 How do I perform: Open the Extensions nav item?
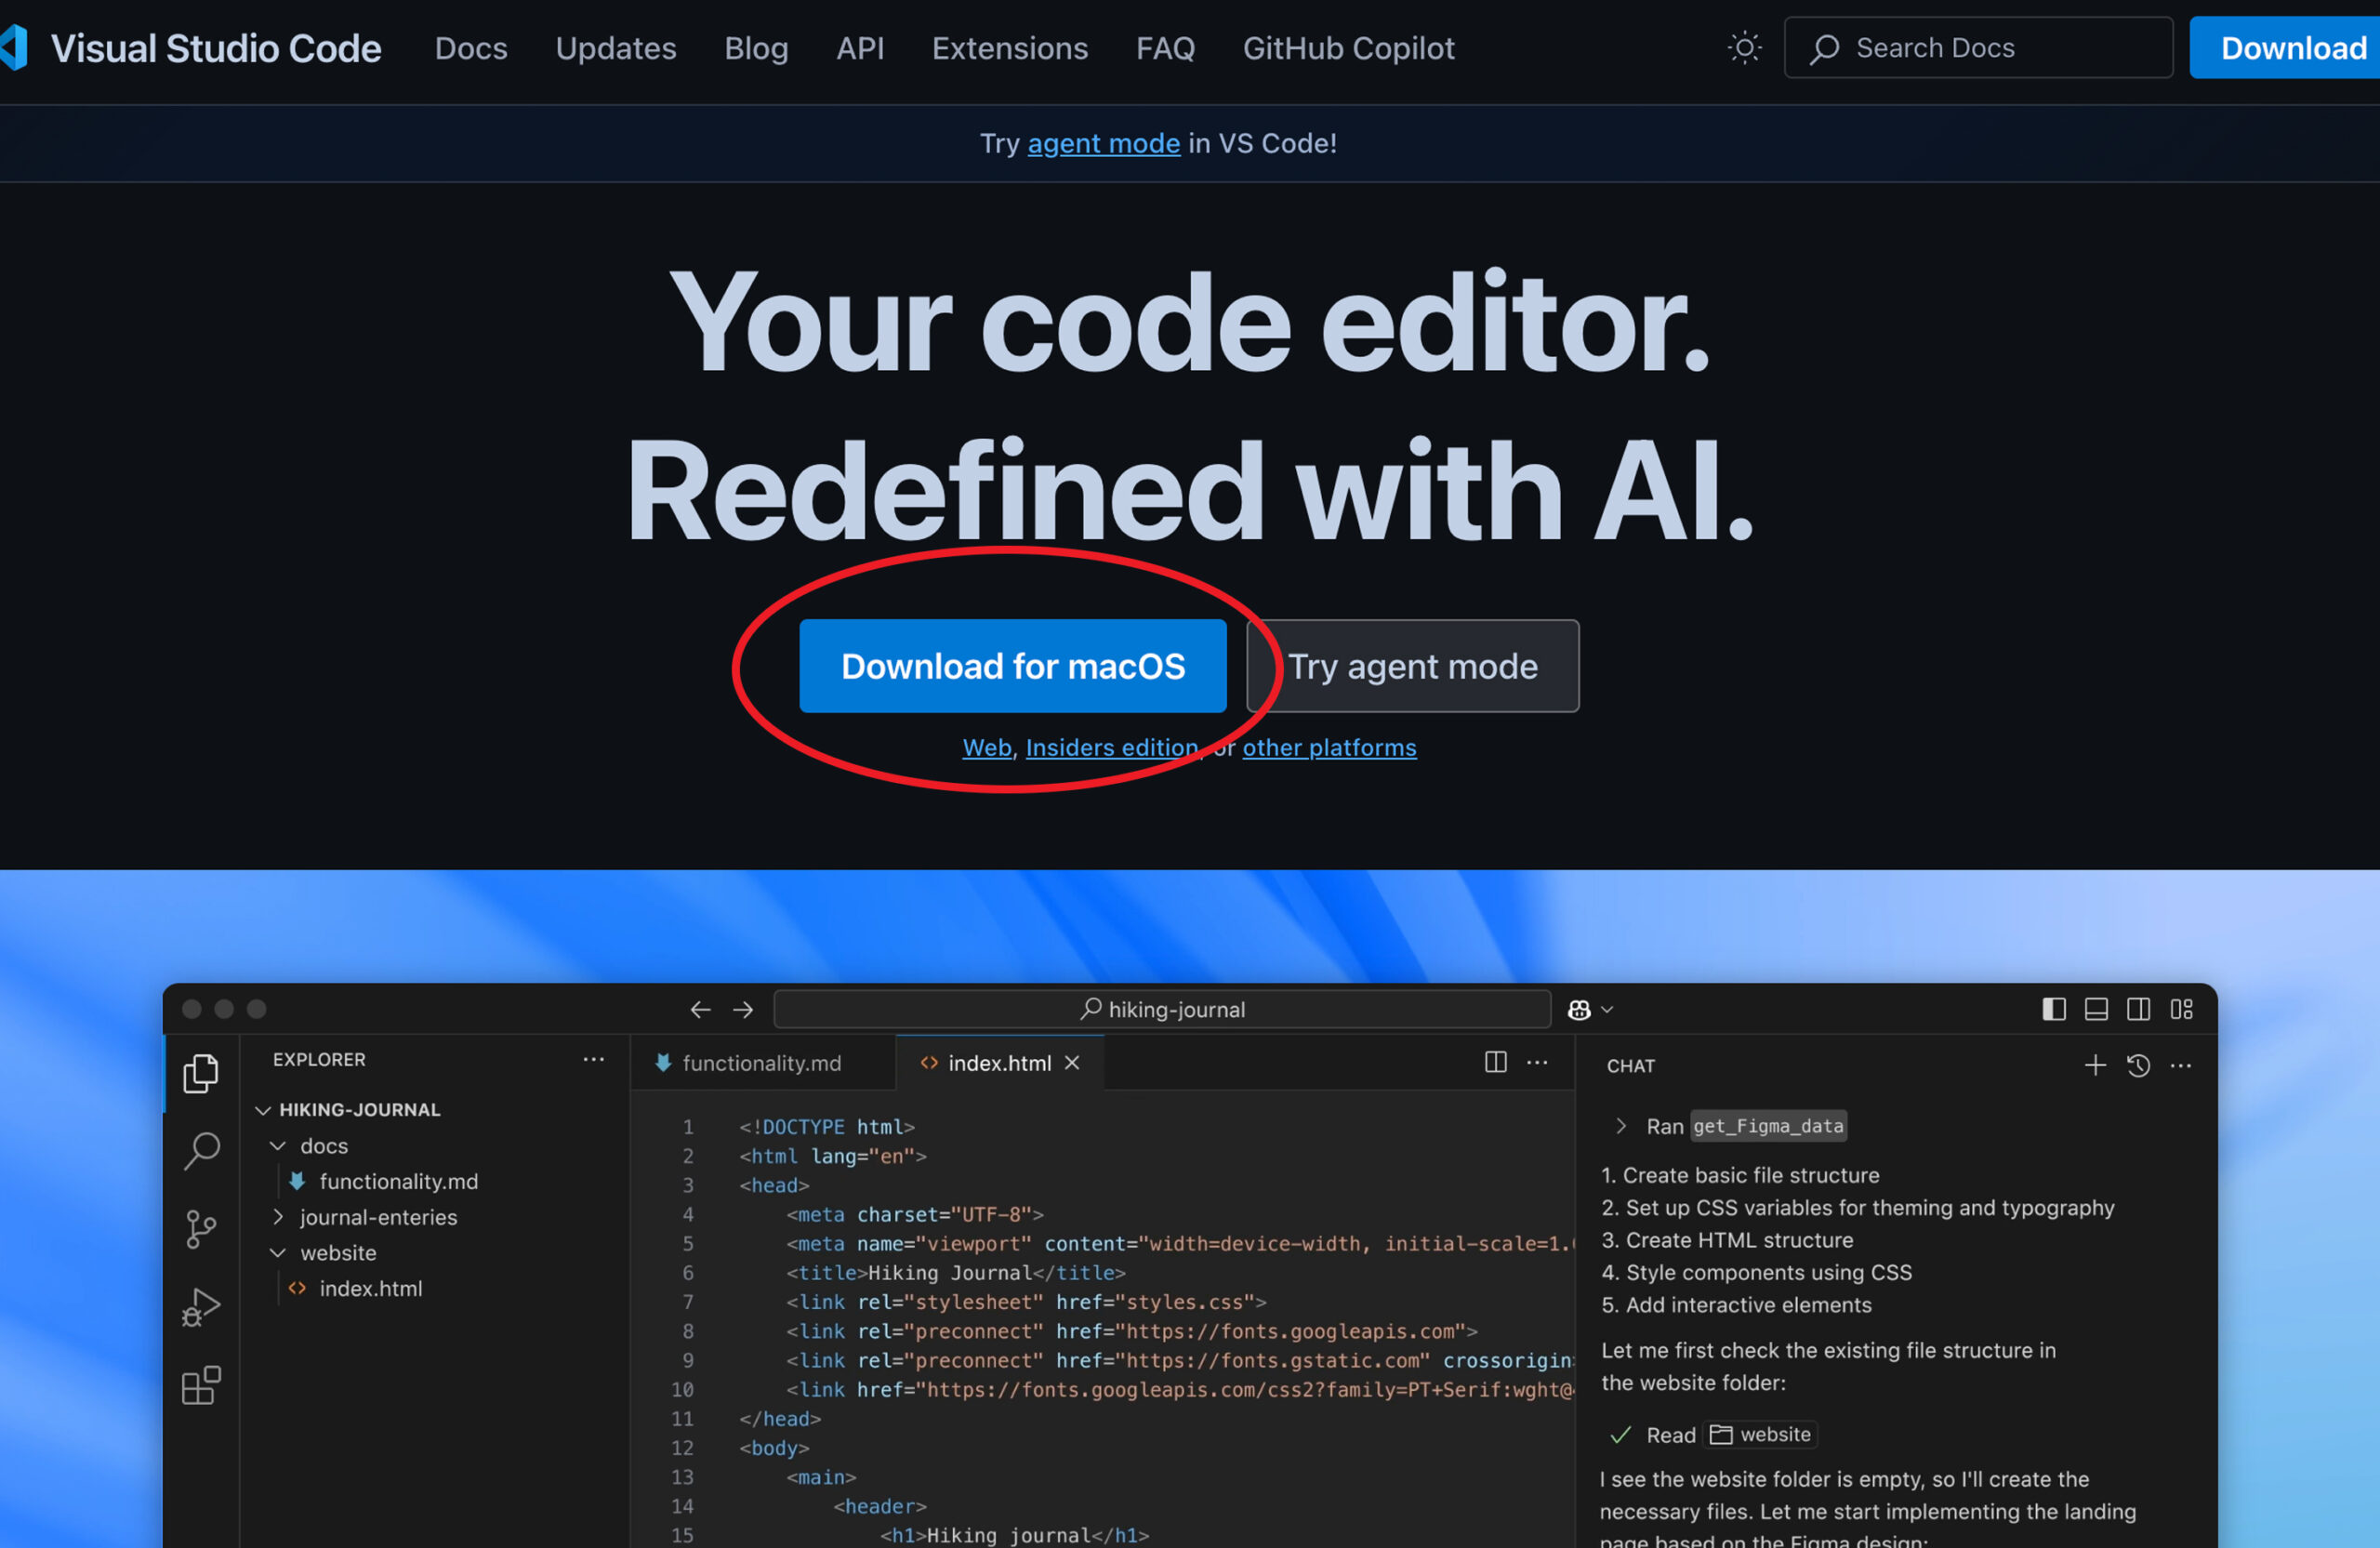click(x=1010, y=48)
